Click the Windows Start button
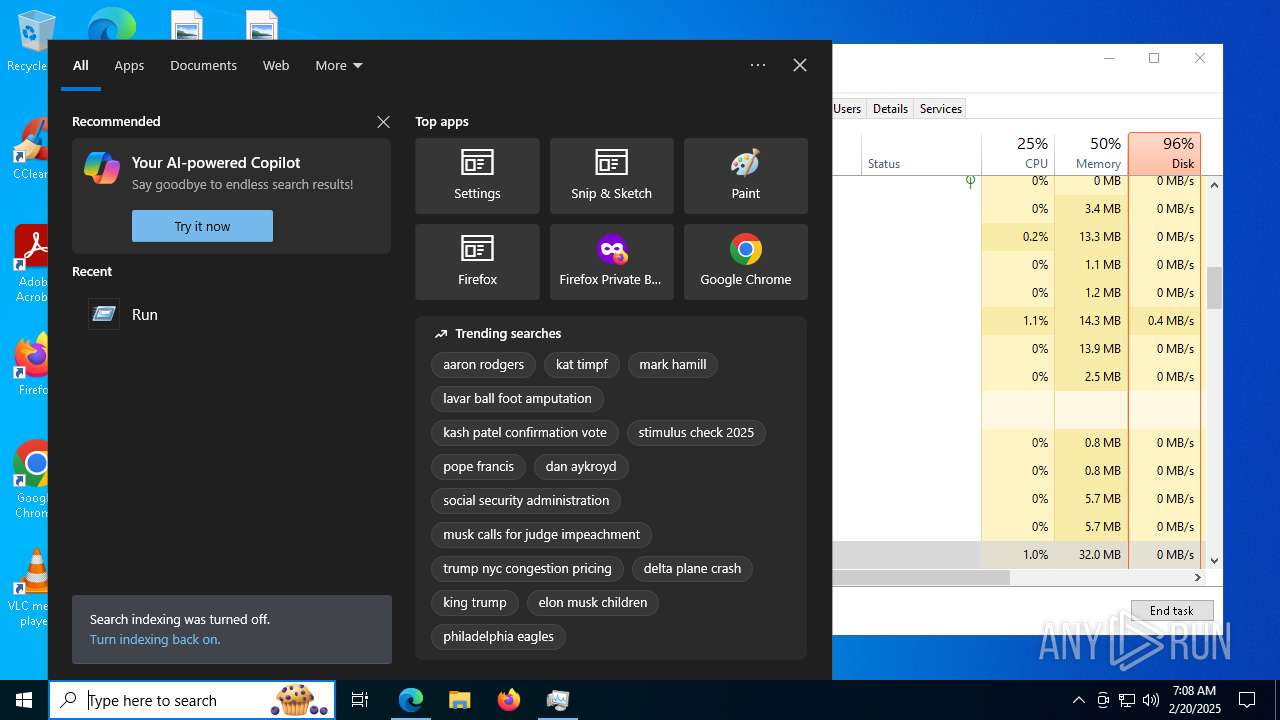This screenshot has height=720, width=1280. pos(24,700)
